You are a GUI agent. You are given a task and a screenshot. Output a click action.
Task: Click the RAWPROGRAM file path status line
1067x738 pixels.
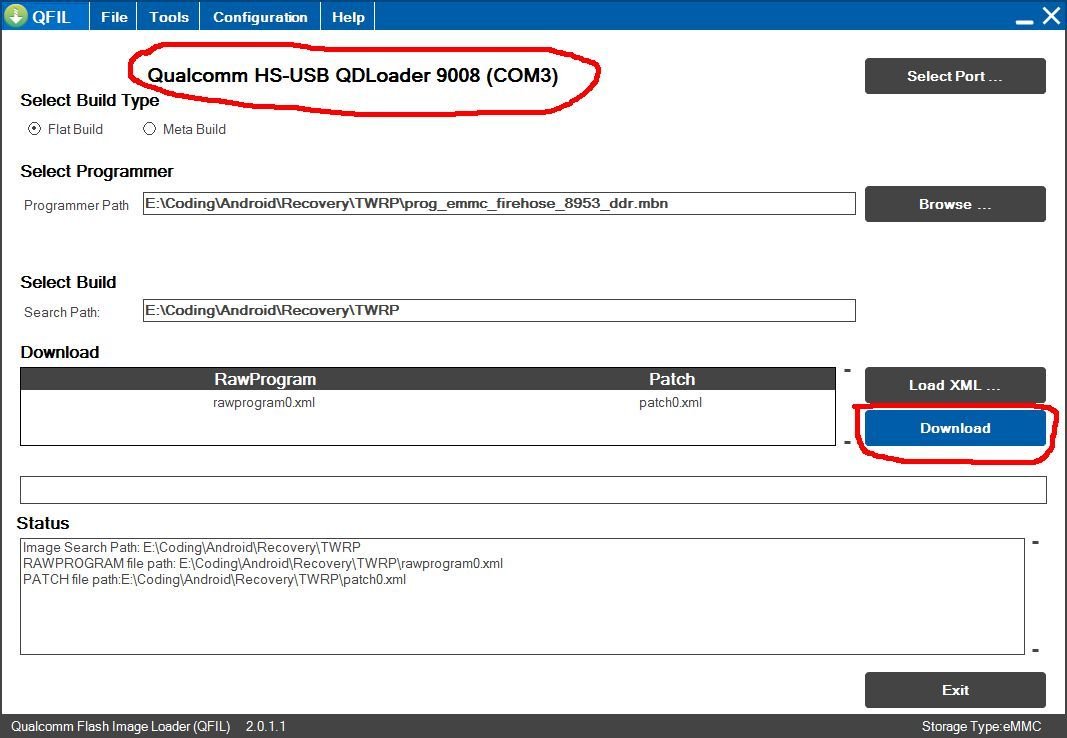pos(263,563)
